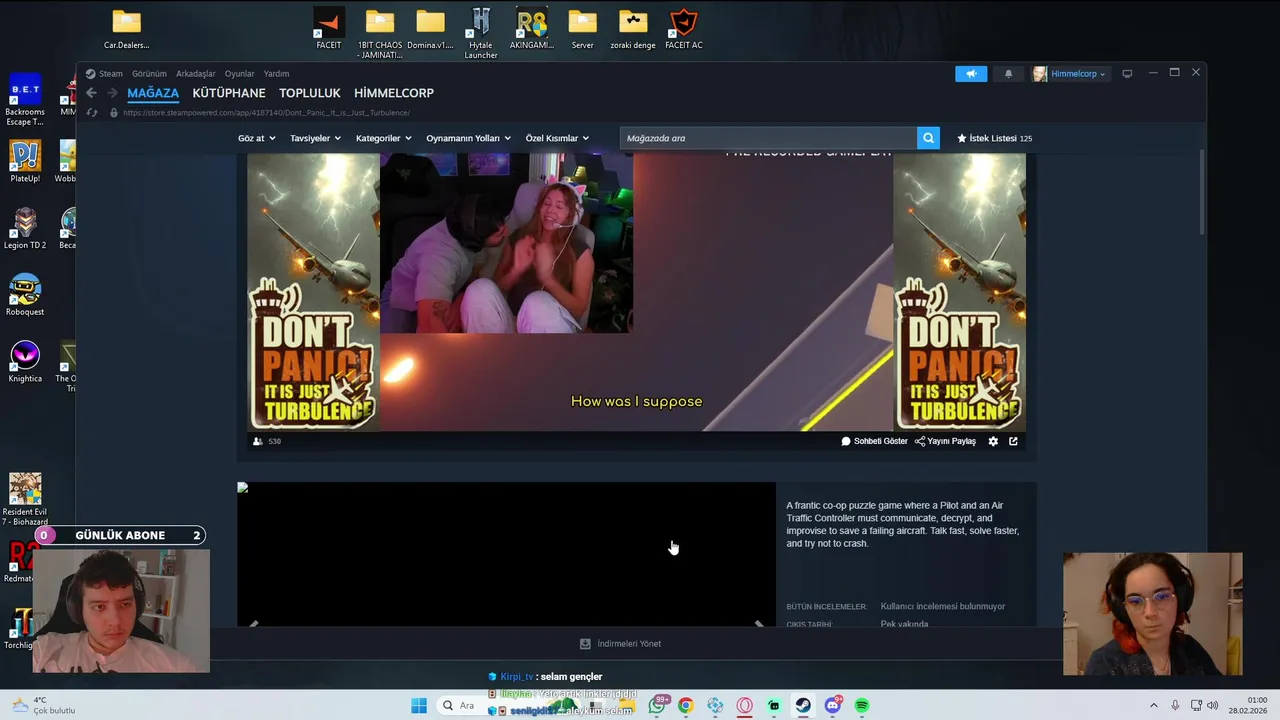Open Car.Dealers desktop folder
The height and width of the screenshot is (720, 1280).
(127, 29)
